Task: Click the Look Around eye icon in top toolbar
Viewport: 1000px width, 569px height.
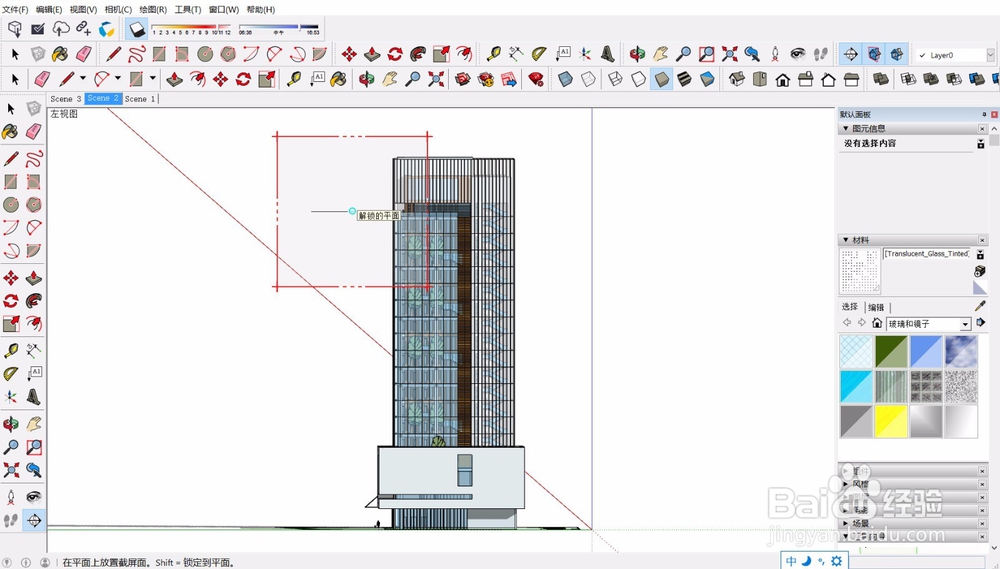Action: click(x=798, y=54)
